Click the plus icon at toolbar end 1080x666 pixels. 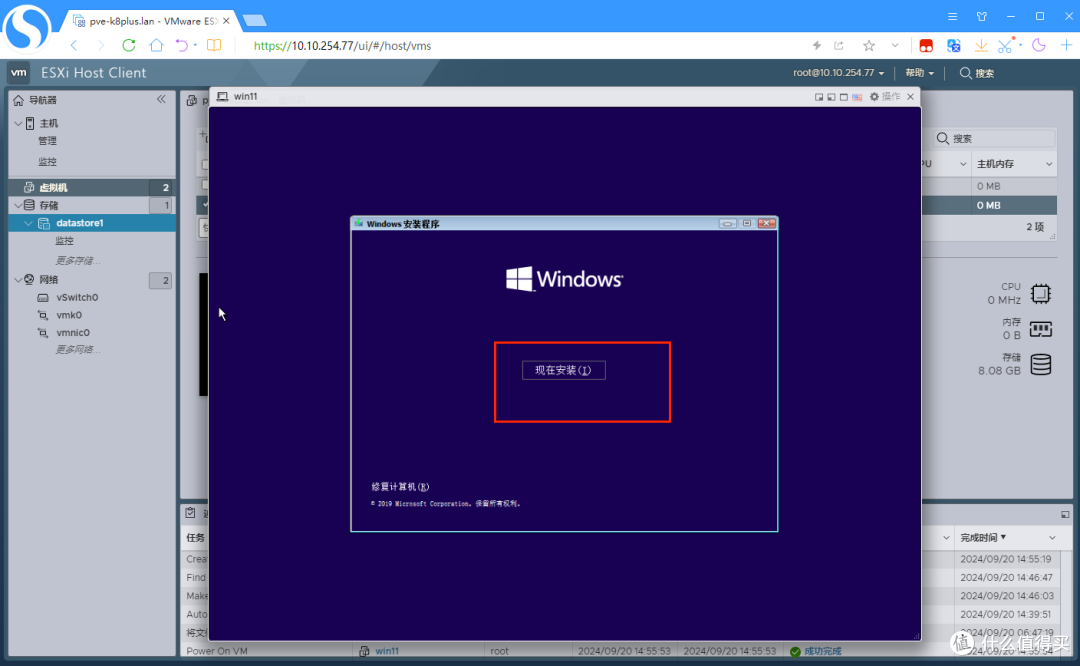(x=1066, y=45)
